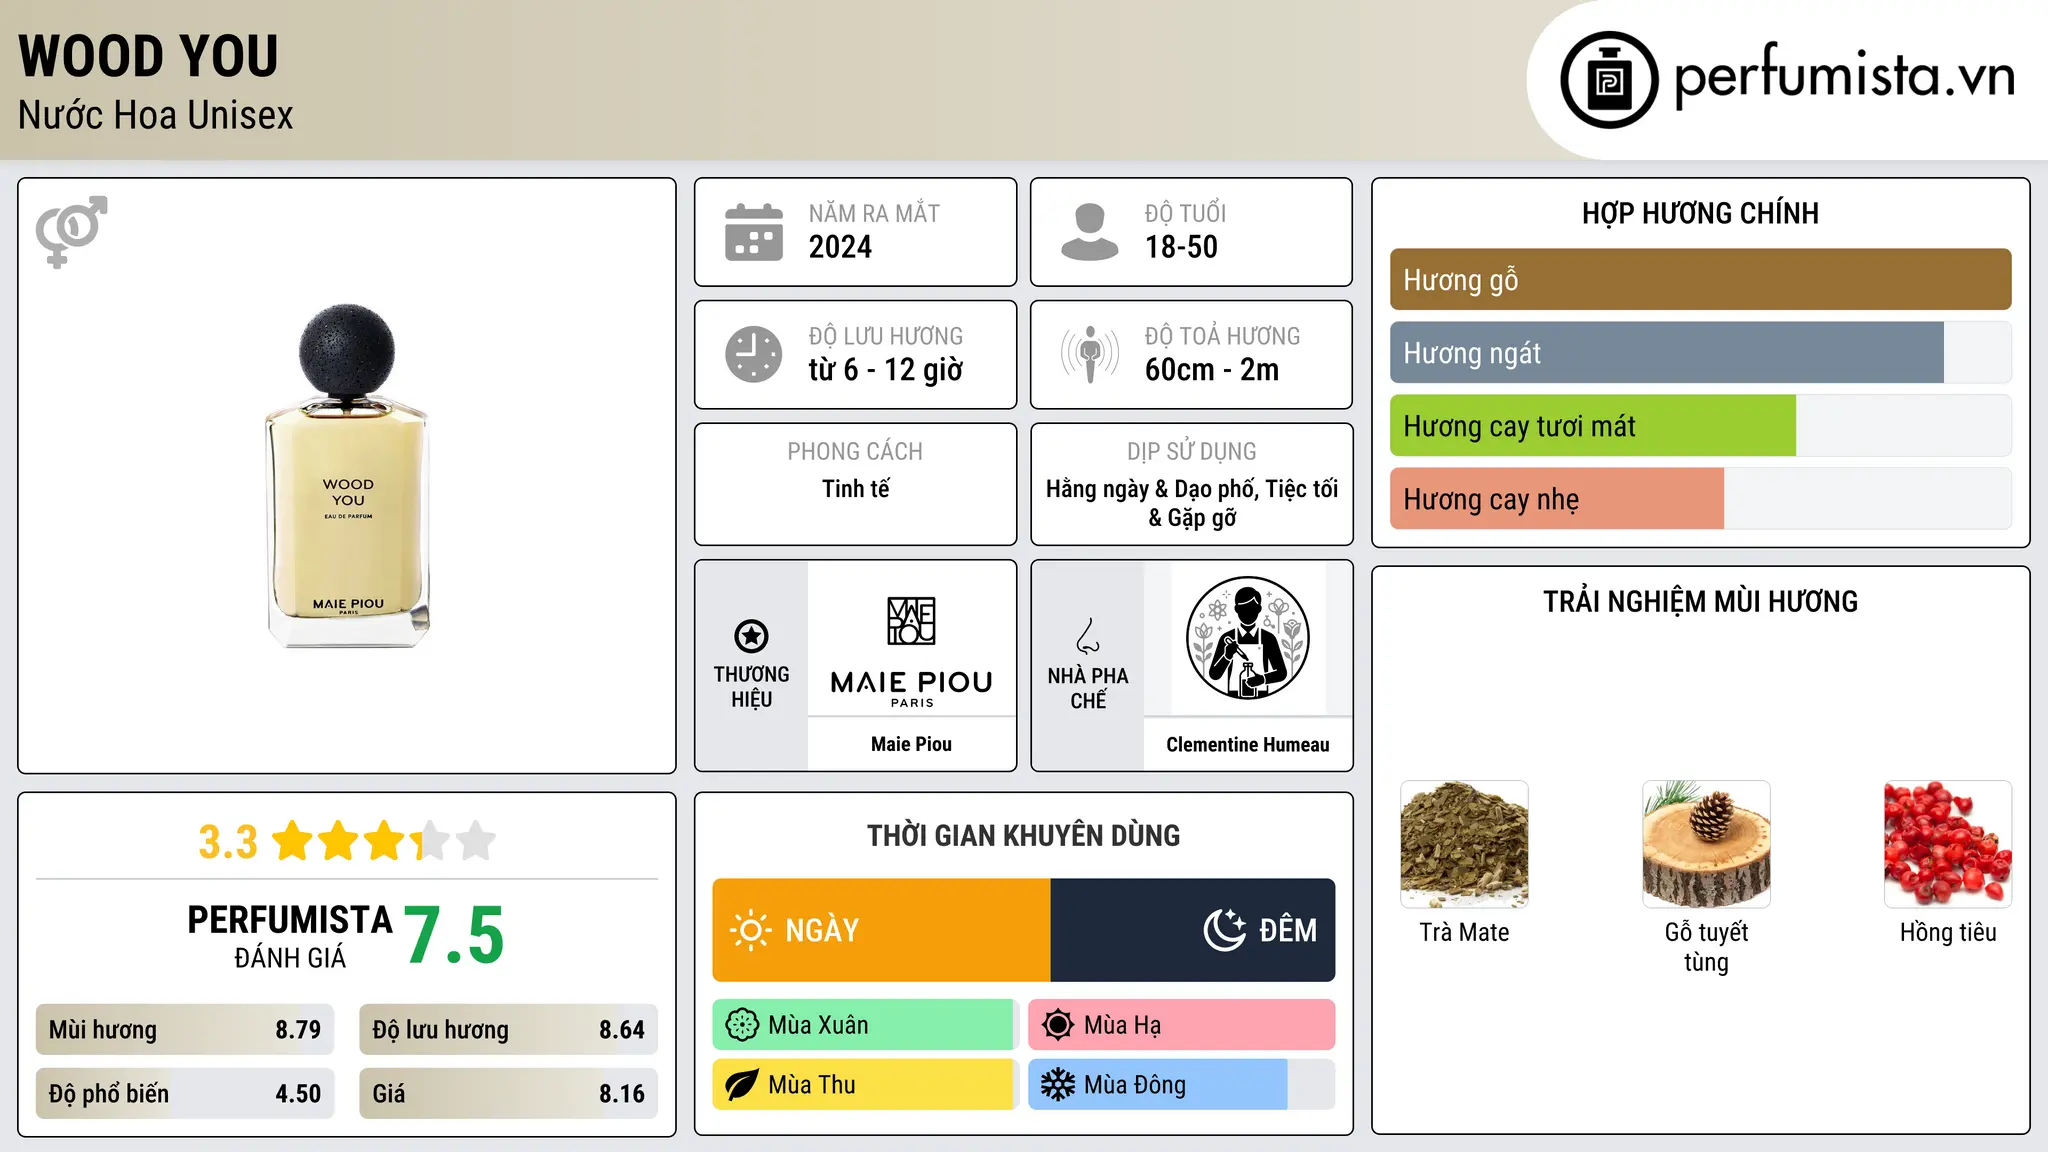Click the Trà Mate note label
The height and width of the screenshot is (1152, 2048).
[1464, 932]
